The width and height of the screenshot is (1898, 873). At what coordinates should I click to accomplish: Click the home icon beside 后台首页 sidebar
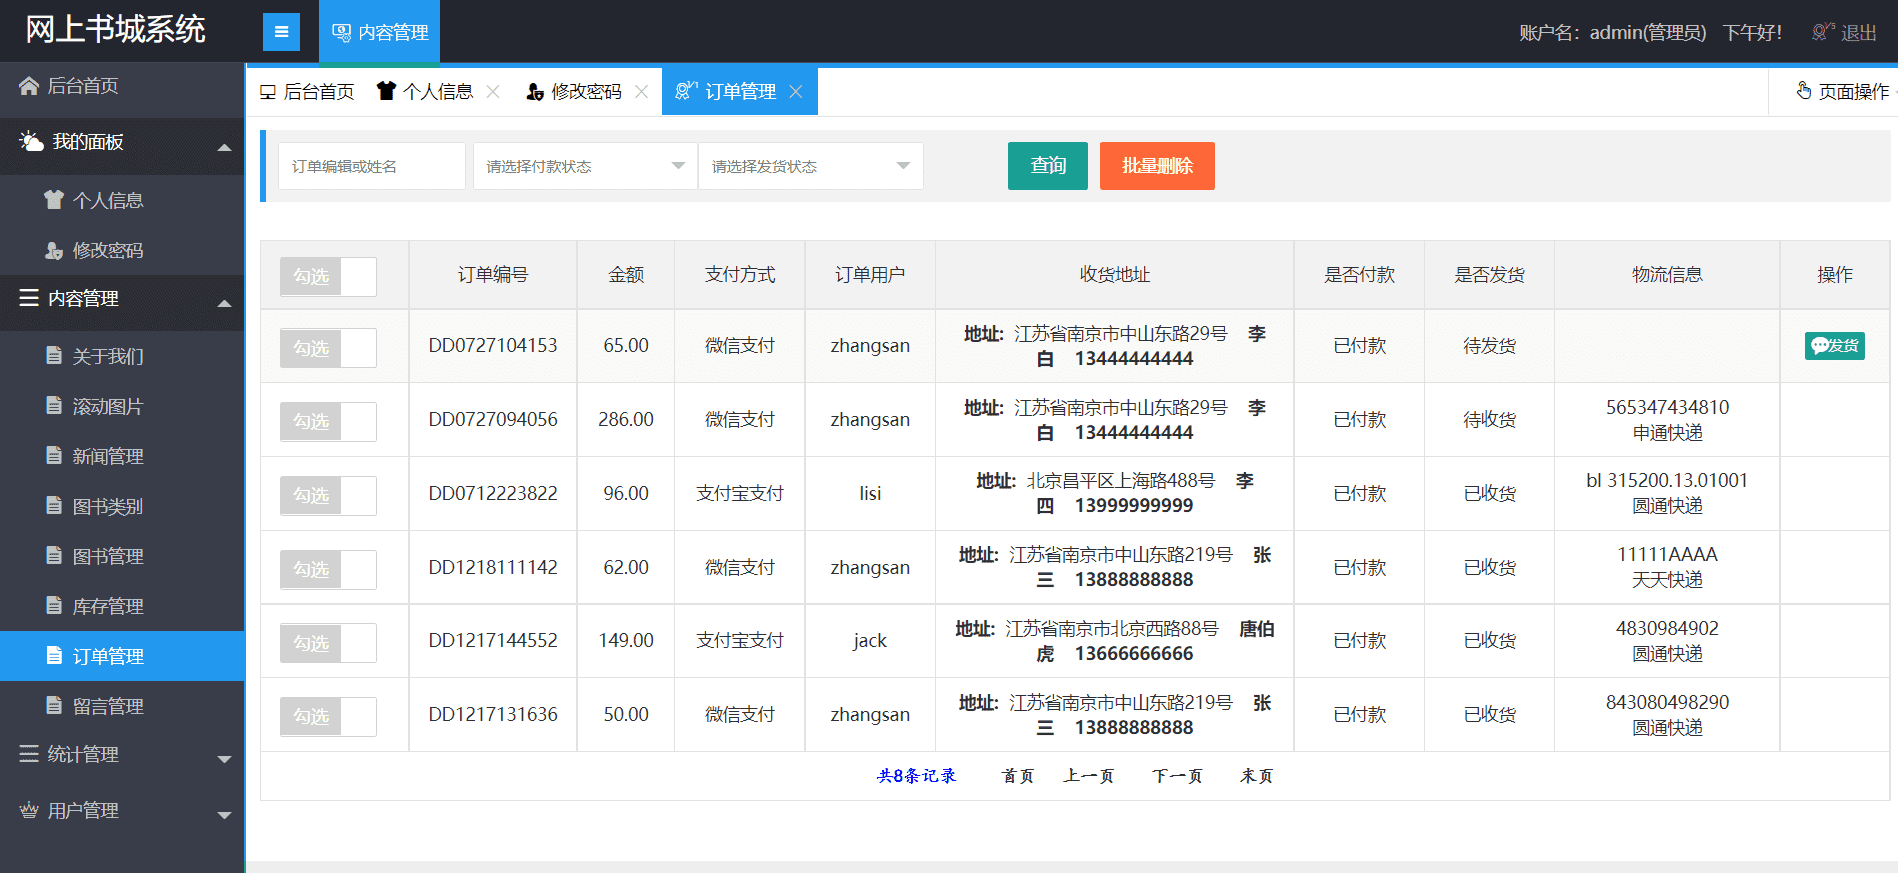click(x=29, y=86)
